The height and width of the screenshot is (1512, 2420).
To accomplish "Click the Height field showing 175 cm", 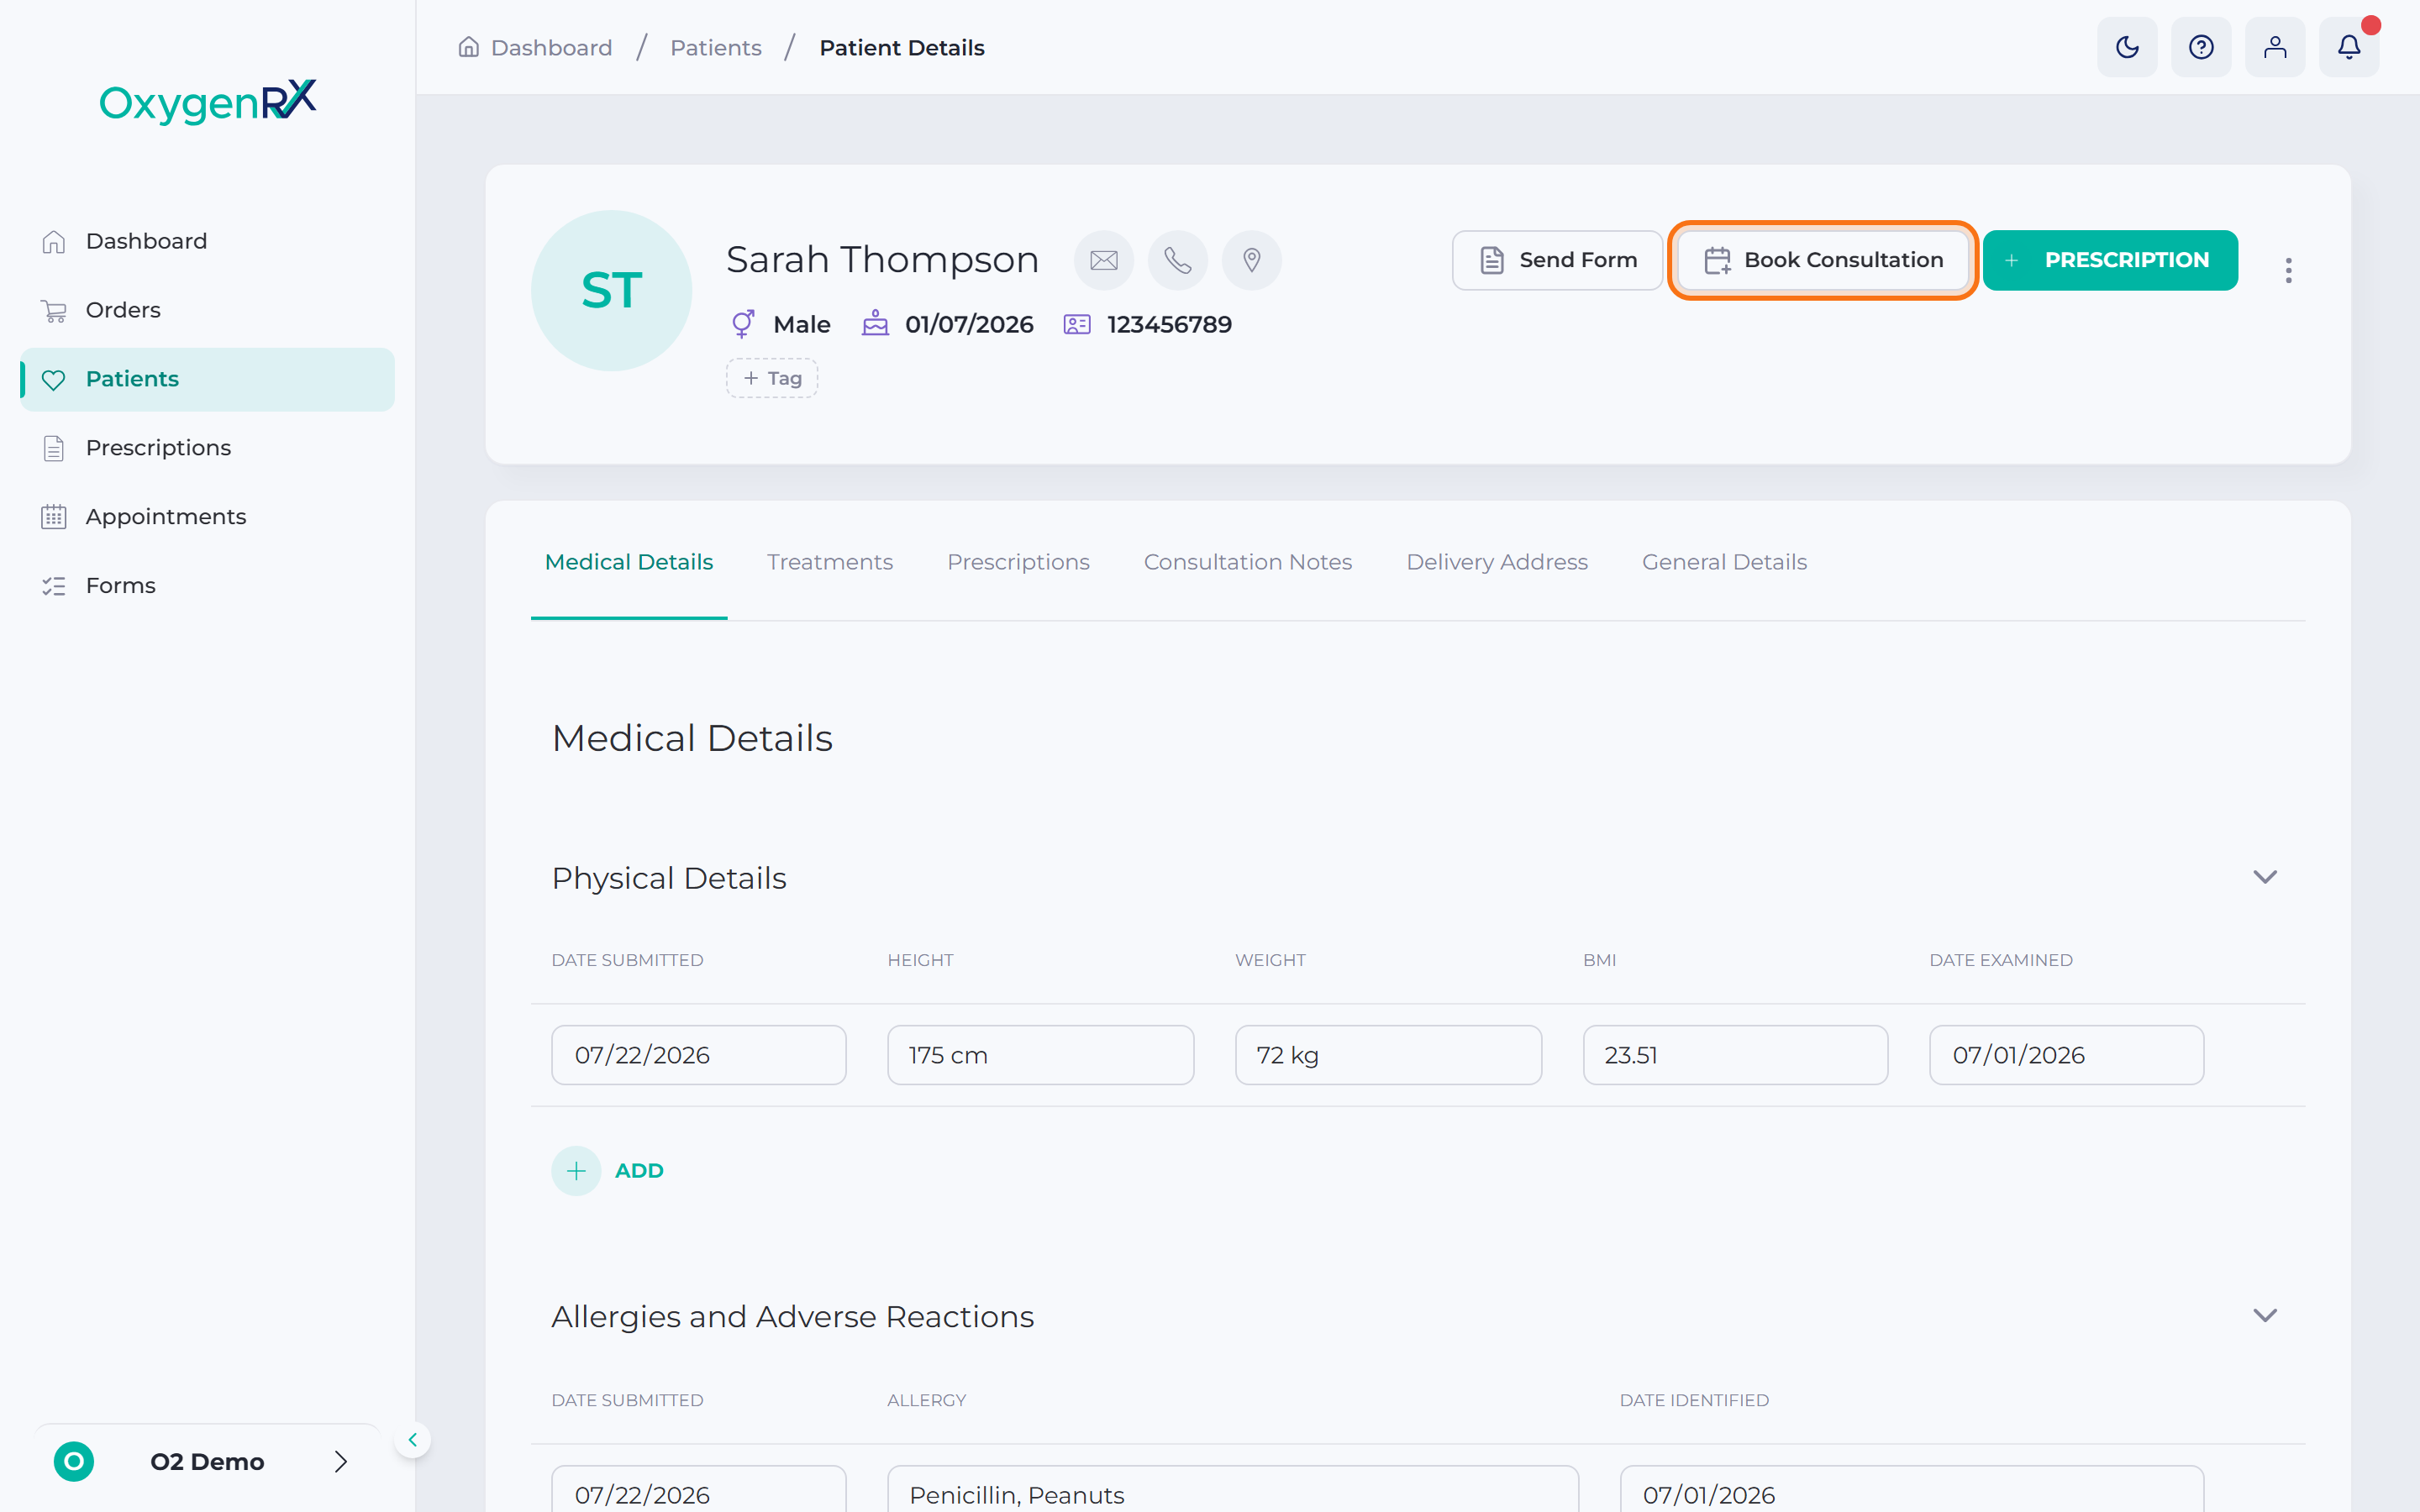I will [x=1041, y=1055].
